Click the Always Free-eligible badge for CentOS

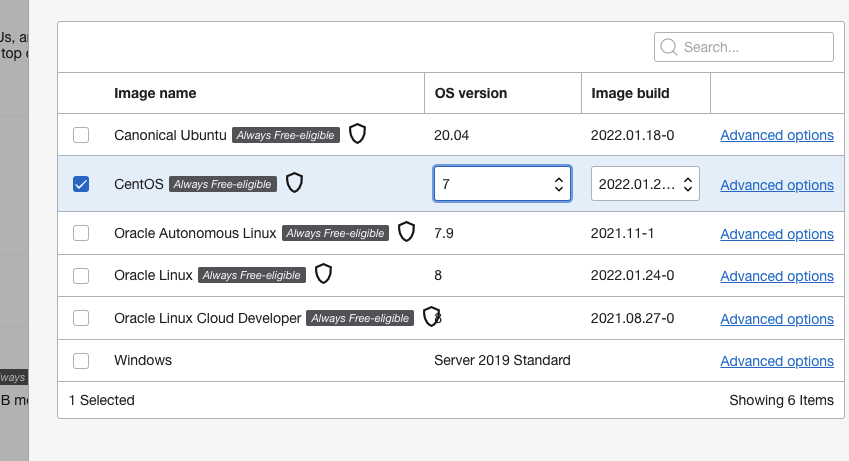[x=223, y=184]
